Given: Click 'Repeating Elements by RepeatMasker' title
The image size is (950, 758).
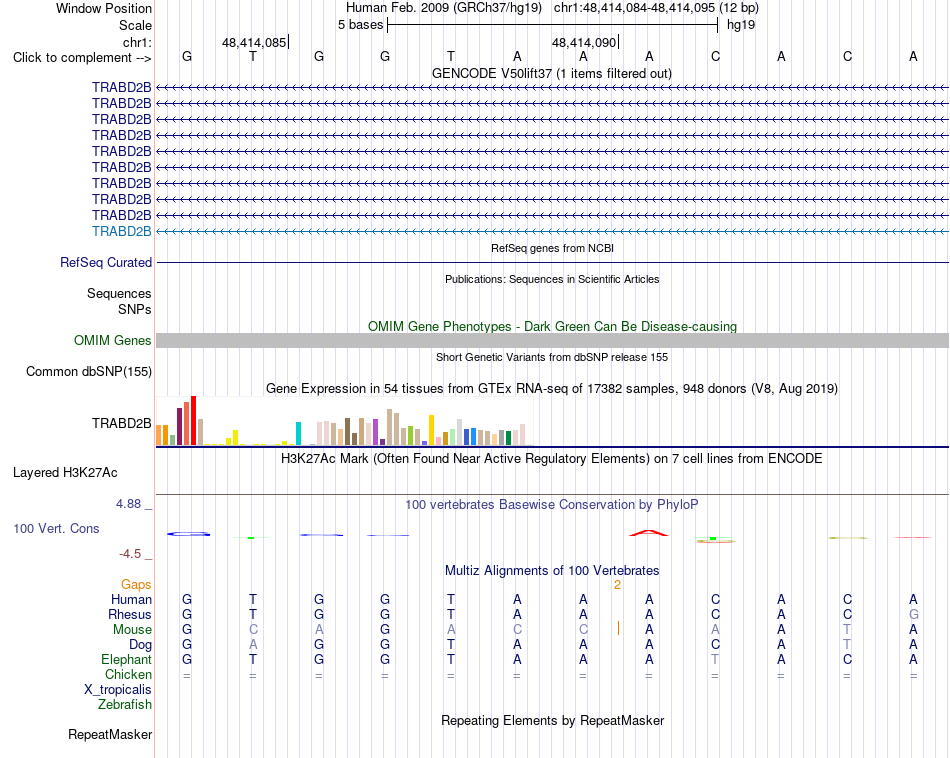Looking at the screenshot, I should click(553, 720).
